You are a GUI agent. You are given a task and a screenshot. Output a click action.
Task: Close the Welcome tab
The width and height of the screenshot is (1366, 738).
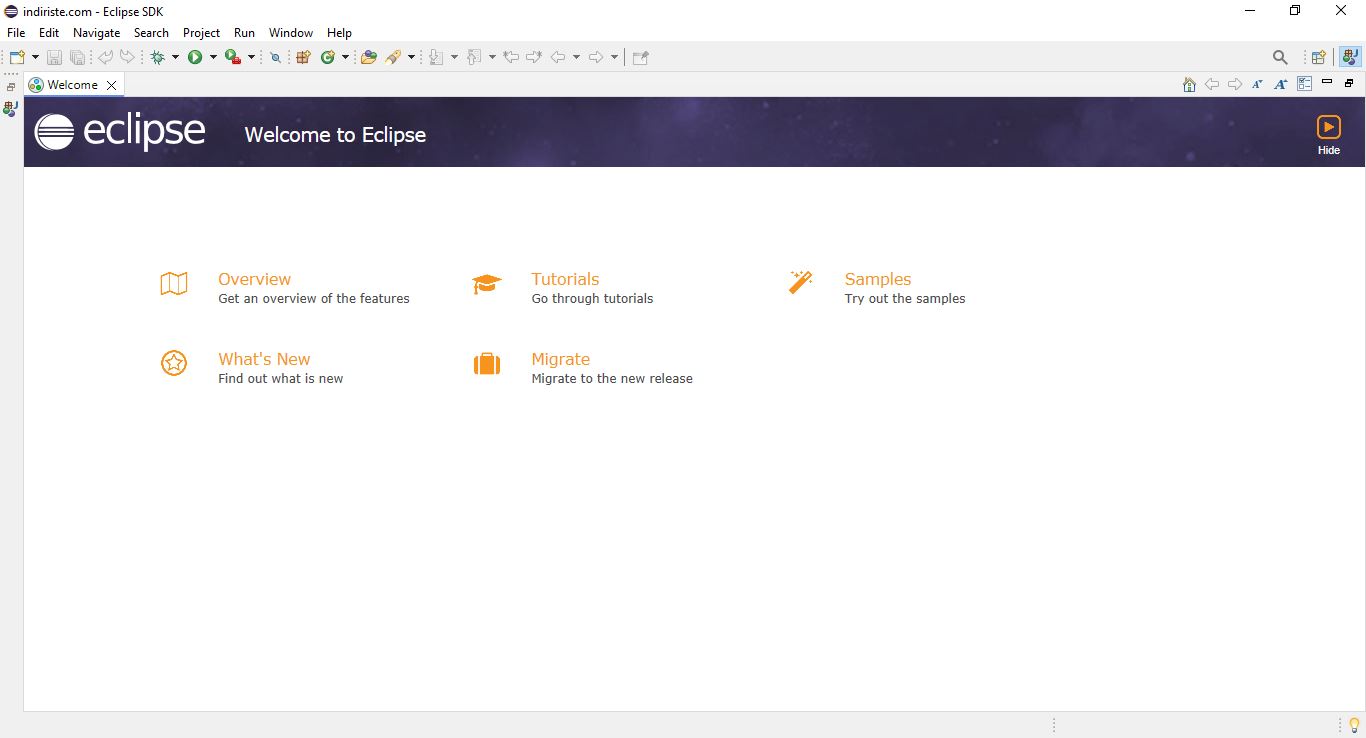click(111, 85)
